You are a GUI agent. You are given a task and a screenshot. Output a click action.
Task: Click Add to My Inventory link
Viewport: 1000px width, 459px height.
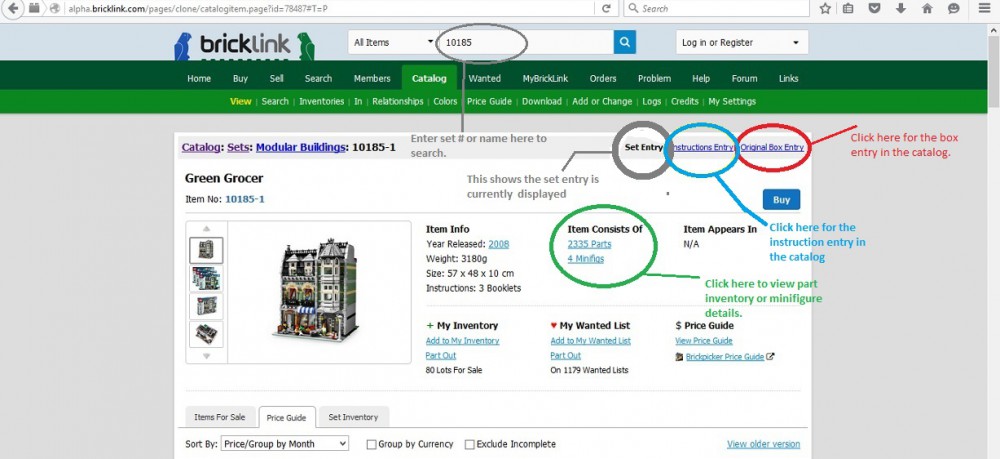[462, 341]
